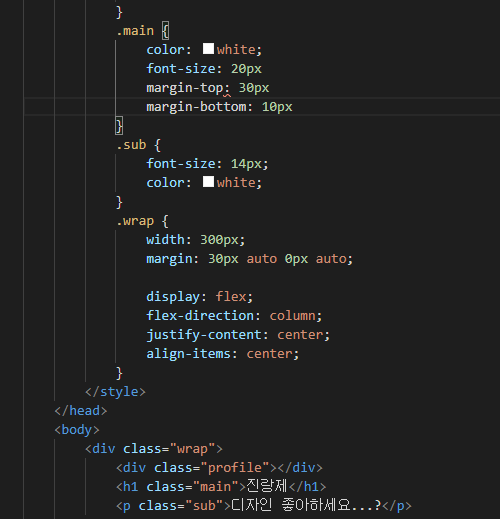The height and width of the screenshot is (519, 500).
Task: Open white color swatch in .sub rule
Action: pos(208,182)
